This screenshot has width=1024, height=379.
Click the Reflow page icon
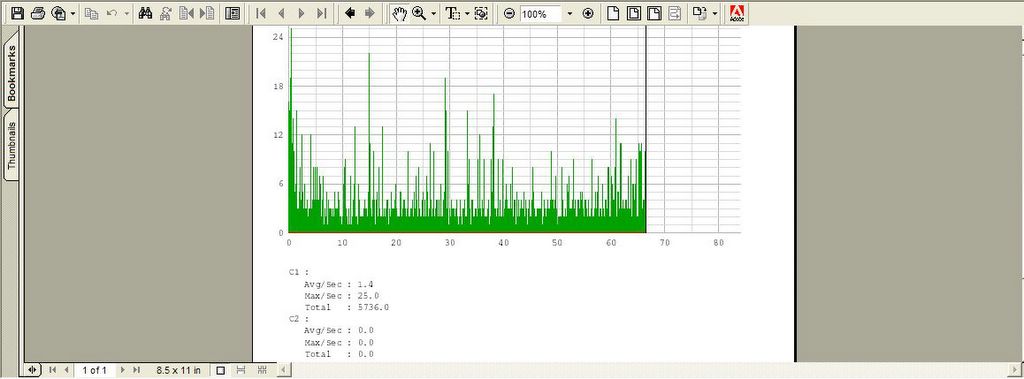(675, 13)
